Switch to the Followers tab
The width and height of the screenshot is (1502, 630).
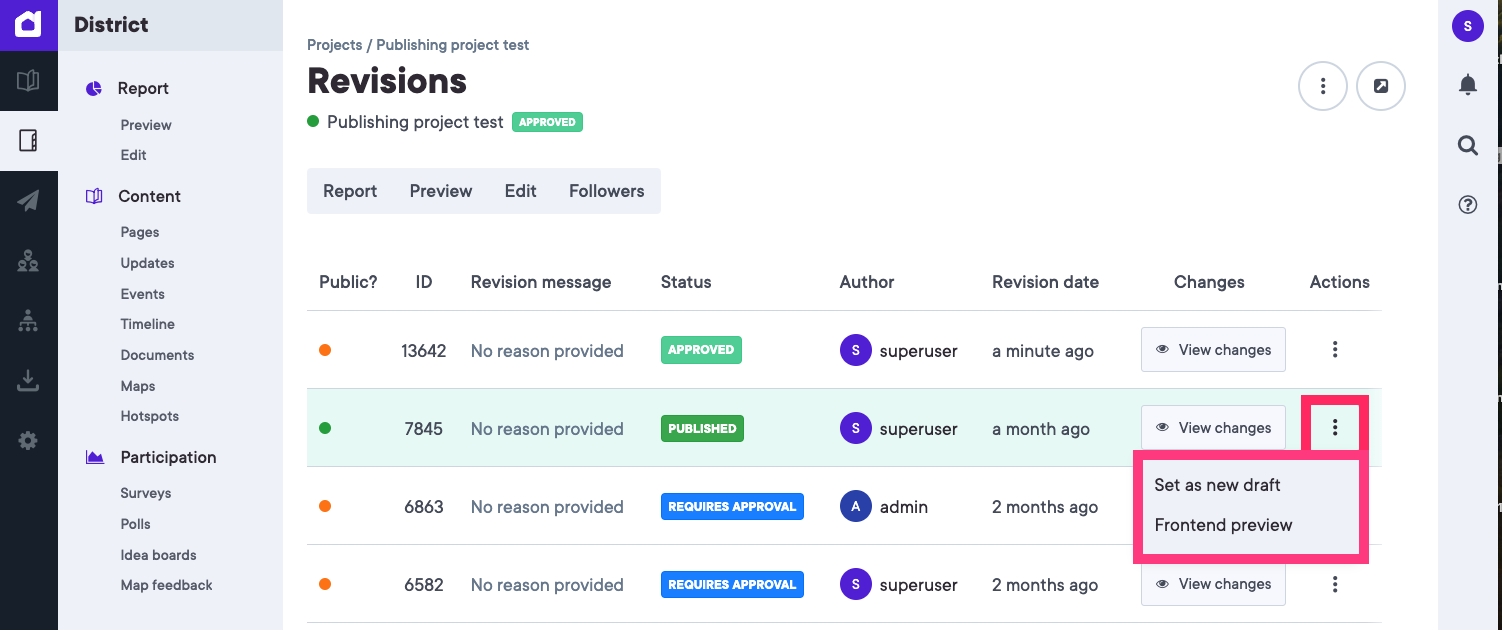click(606, 191)
